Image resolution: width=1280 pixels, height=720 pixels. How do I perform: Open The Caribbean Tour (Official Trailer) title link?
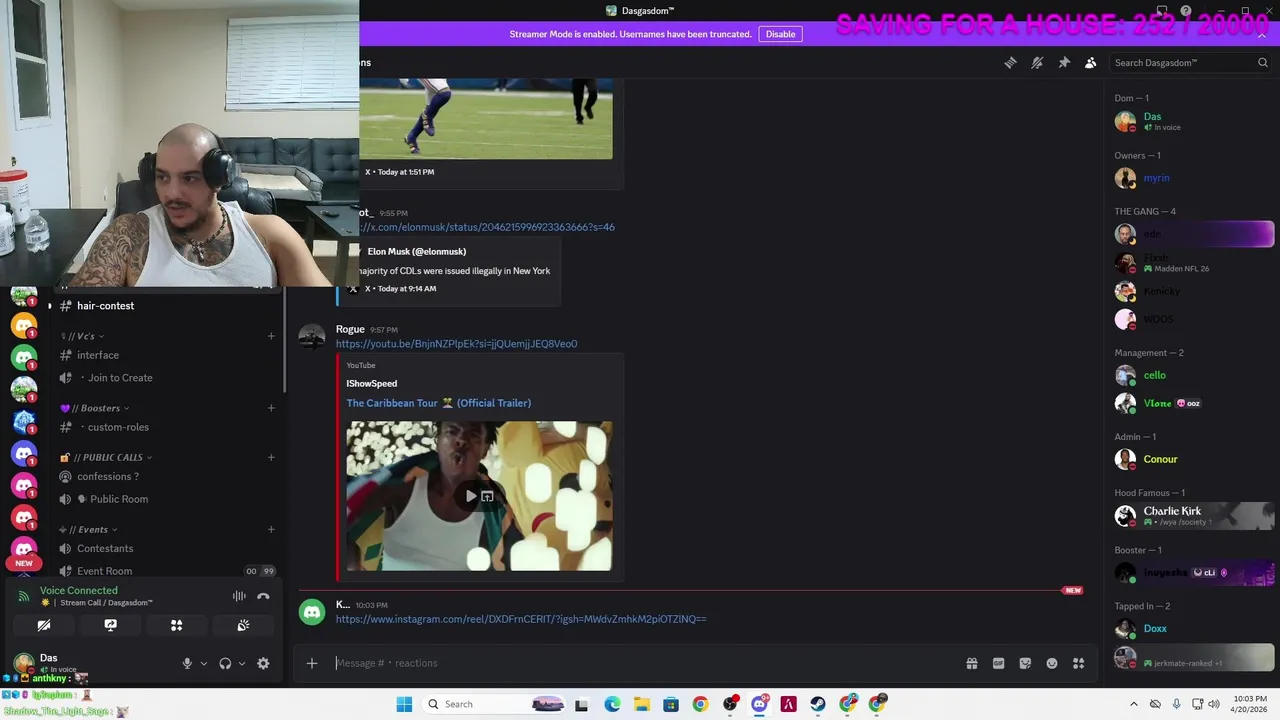click(438, 403)
